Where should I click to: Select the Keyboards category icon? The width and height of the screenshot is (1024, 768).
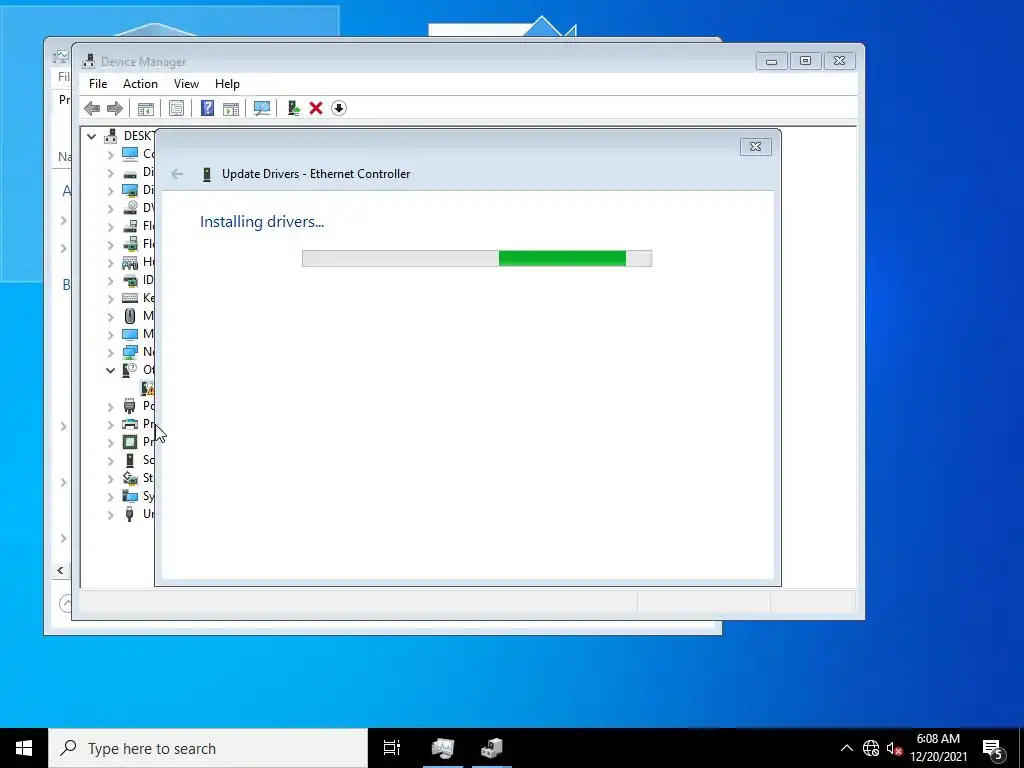tap(130, 298)
